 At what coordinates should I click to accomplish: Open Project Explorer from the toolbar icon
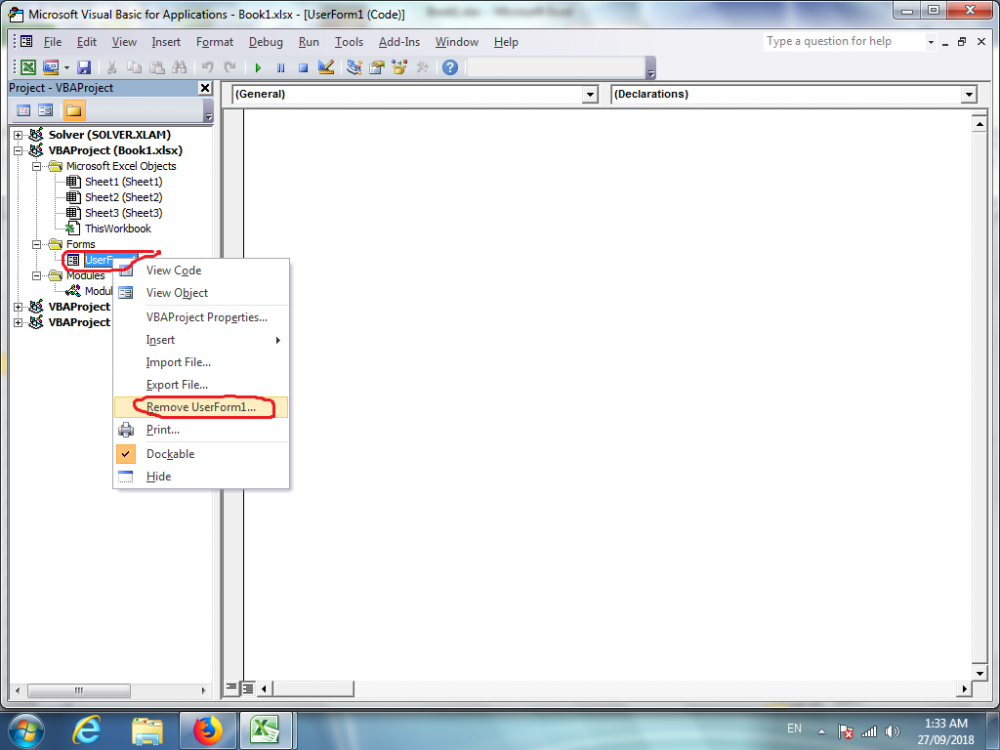point(354,67)
